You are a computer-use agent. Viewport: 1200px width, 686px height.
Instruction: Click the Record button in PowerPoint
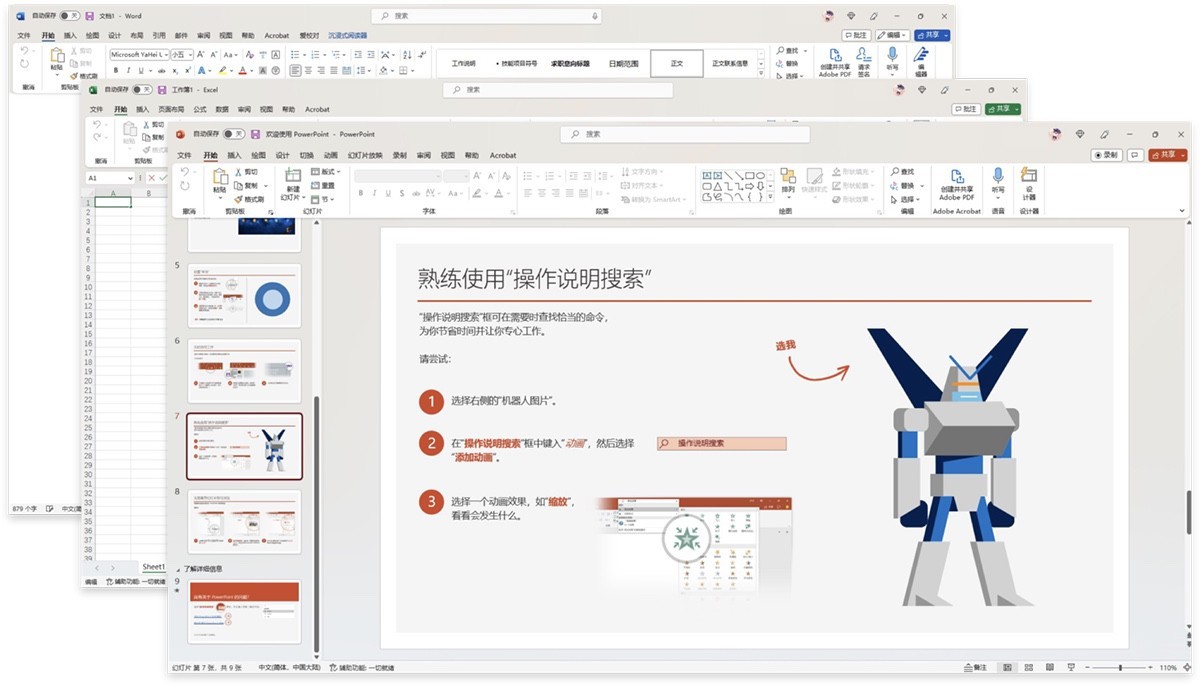pyautogui.click(x=1106, y=155)
